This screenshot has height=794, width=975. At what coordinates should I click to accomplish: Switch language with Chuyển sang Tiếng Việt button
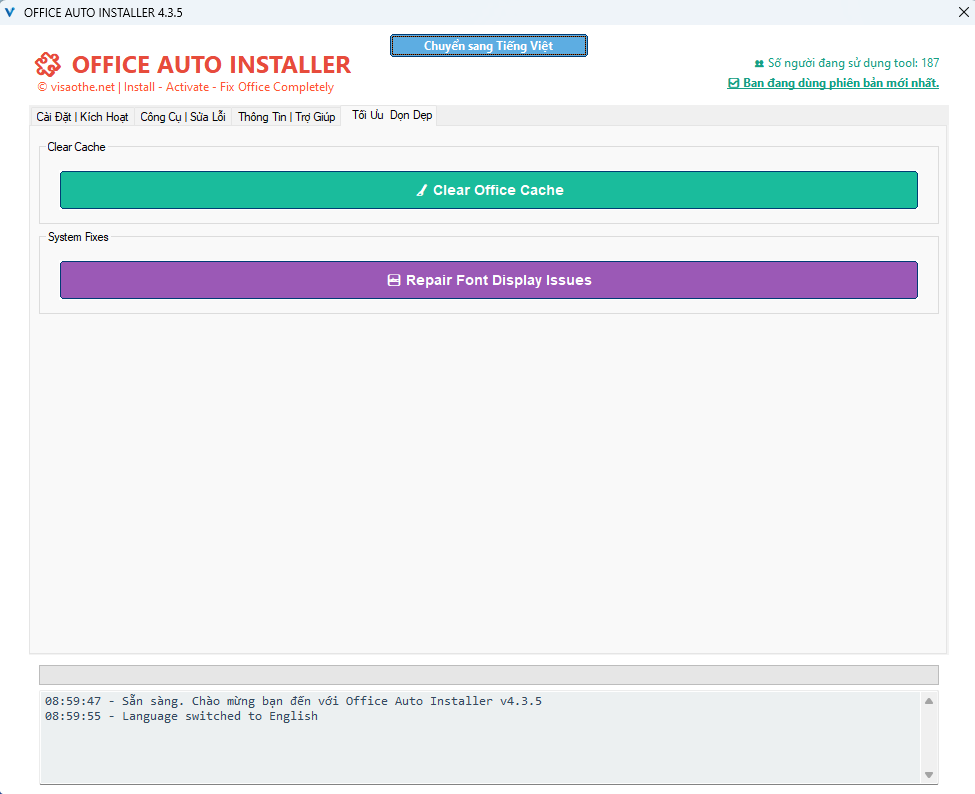click(x=489, y=45)
